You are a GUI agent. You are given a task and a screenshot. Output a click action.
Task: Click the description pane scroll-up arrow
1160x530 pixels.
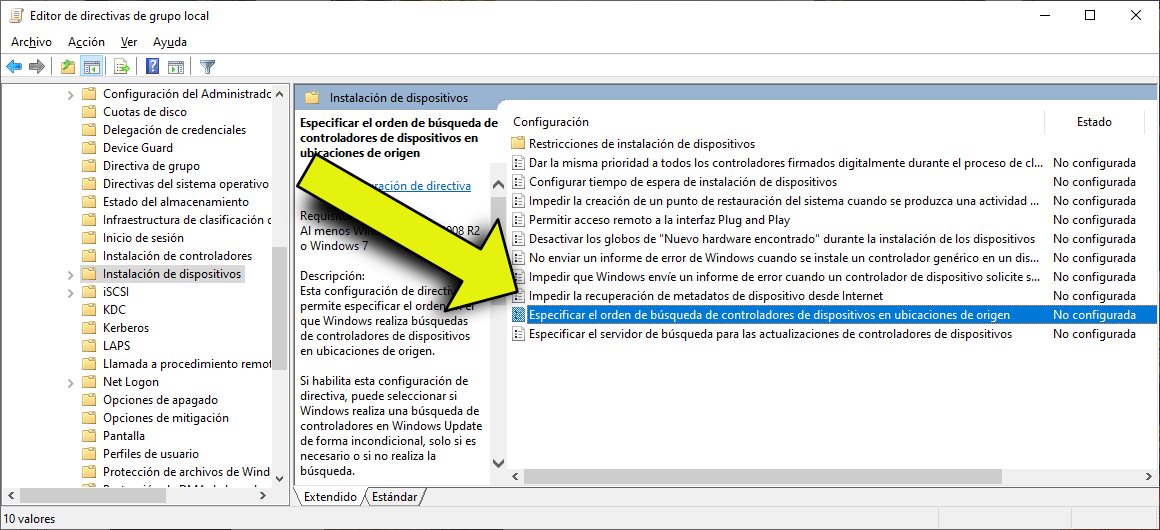pyautogui.click(x=498, y=185)
